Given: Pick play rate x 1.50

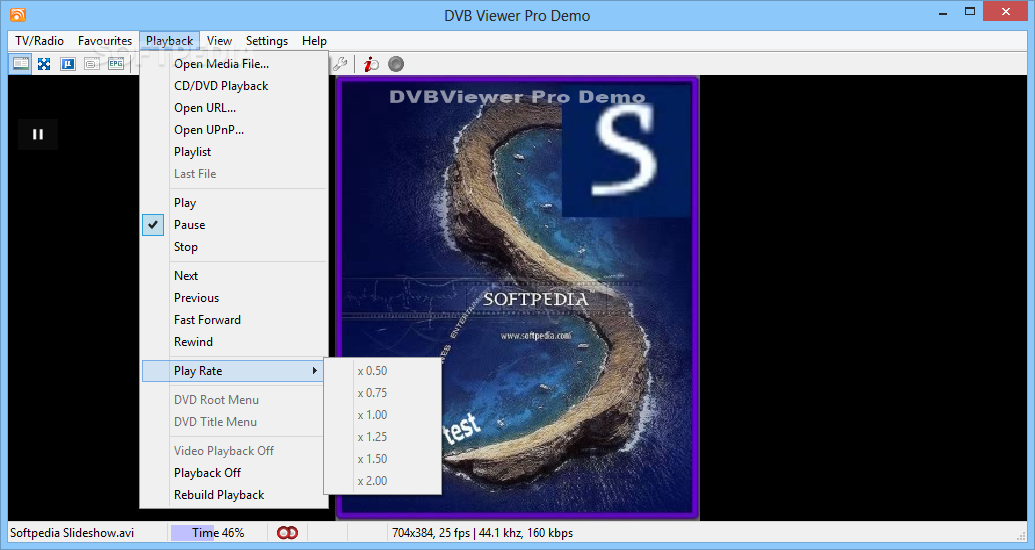Looking at the screenshot, I should pyautogui.click(x=382, y=459).
